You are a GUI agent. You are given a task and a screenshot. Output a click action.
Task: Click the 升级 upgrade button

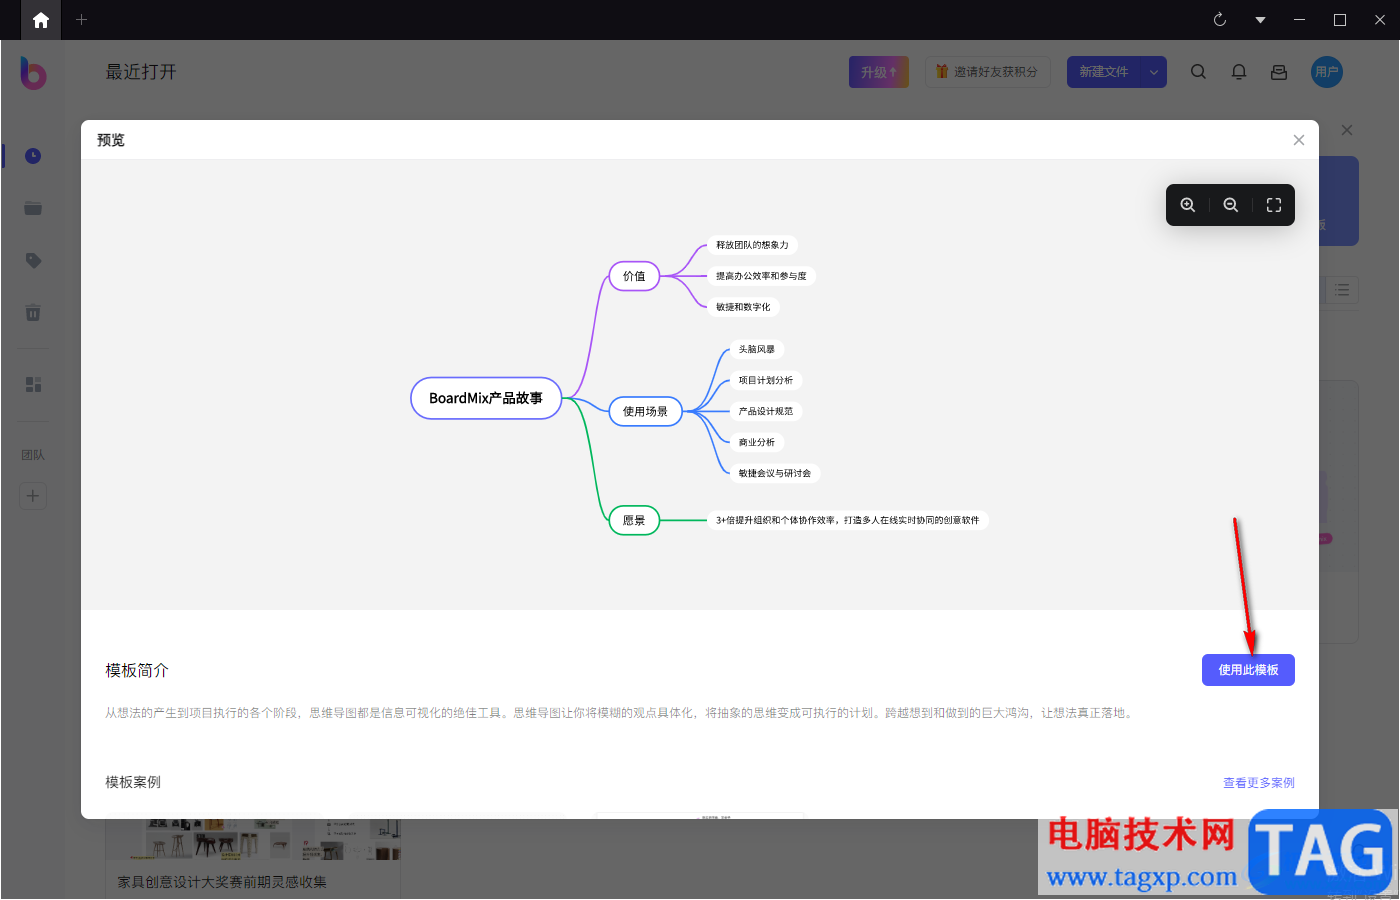click(x=879, y=72)
